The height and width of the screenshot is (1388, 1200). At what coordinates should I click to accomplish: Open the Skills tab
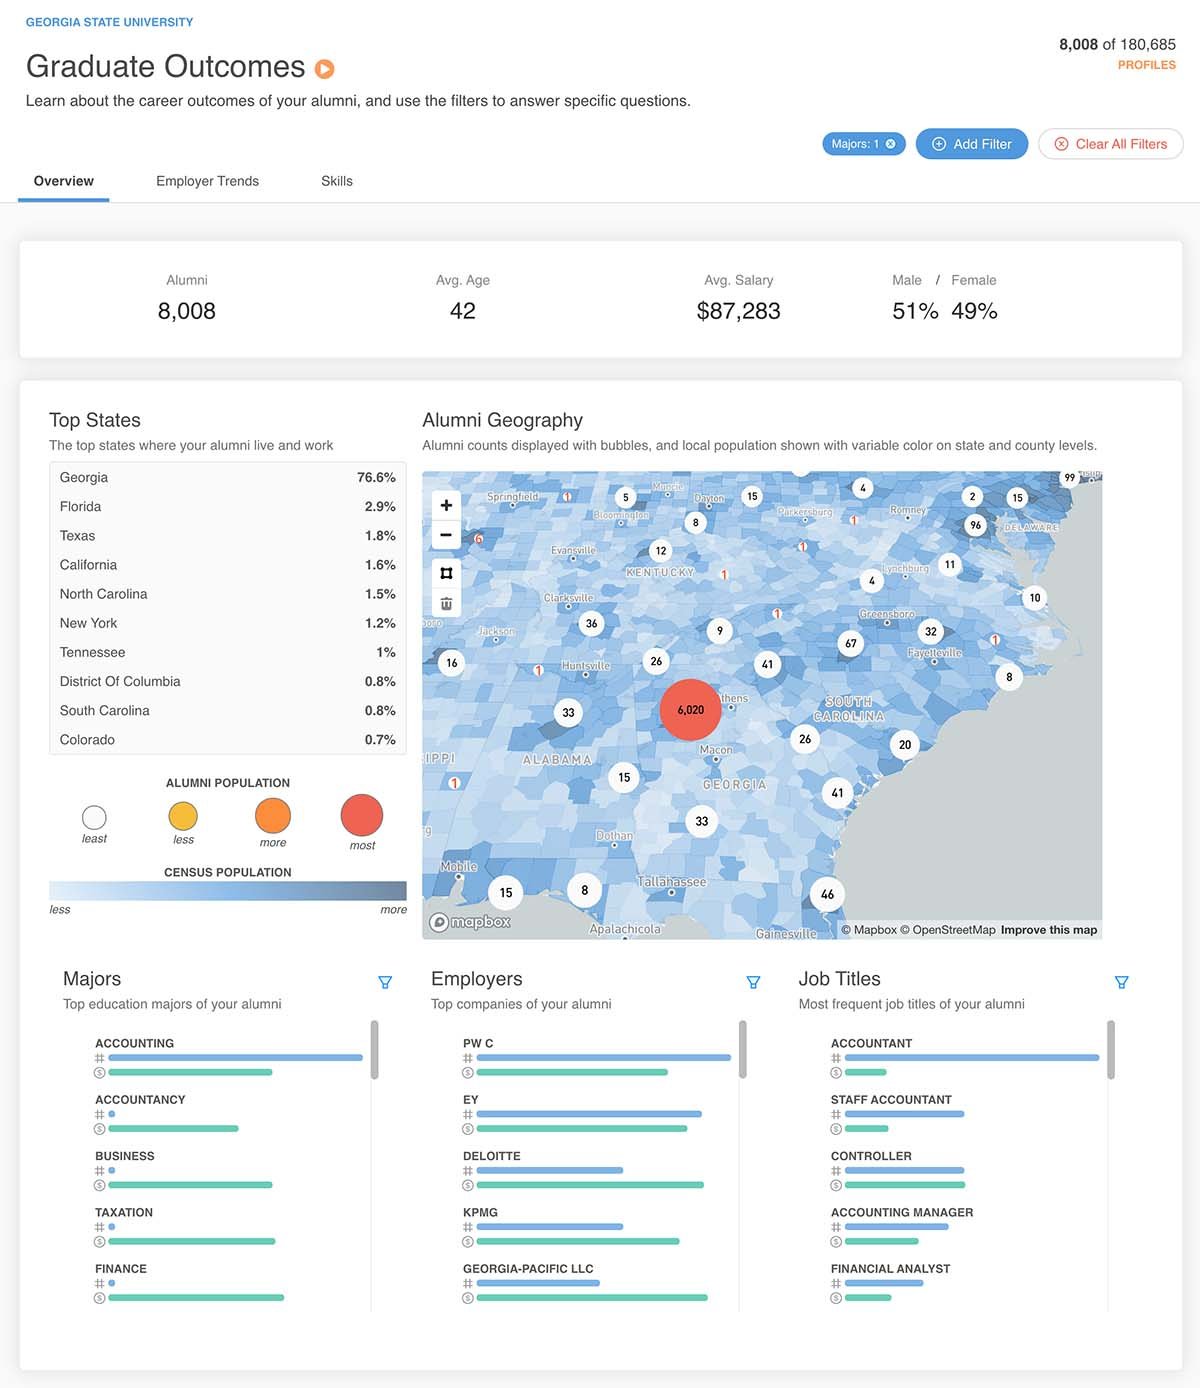336,181
